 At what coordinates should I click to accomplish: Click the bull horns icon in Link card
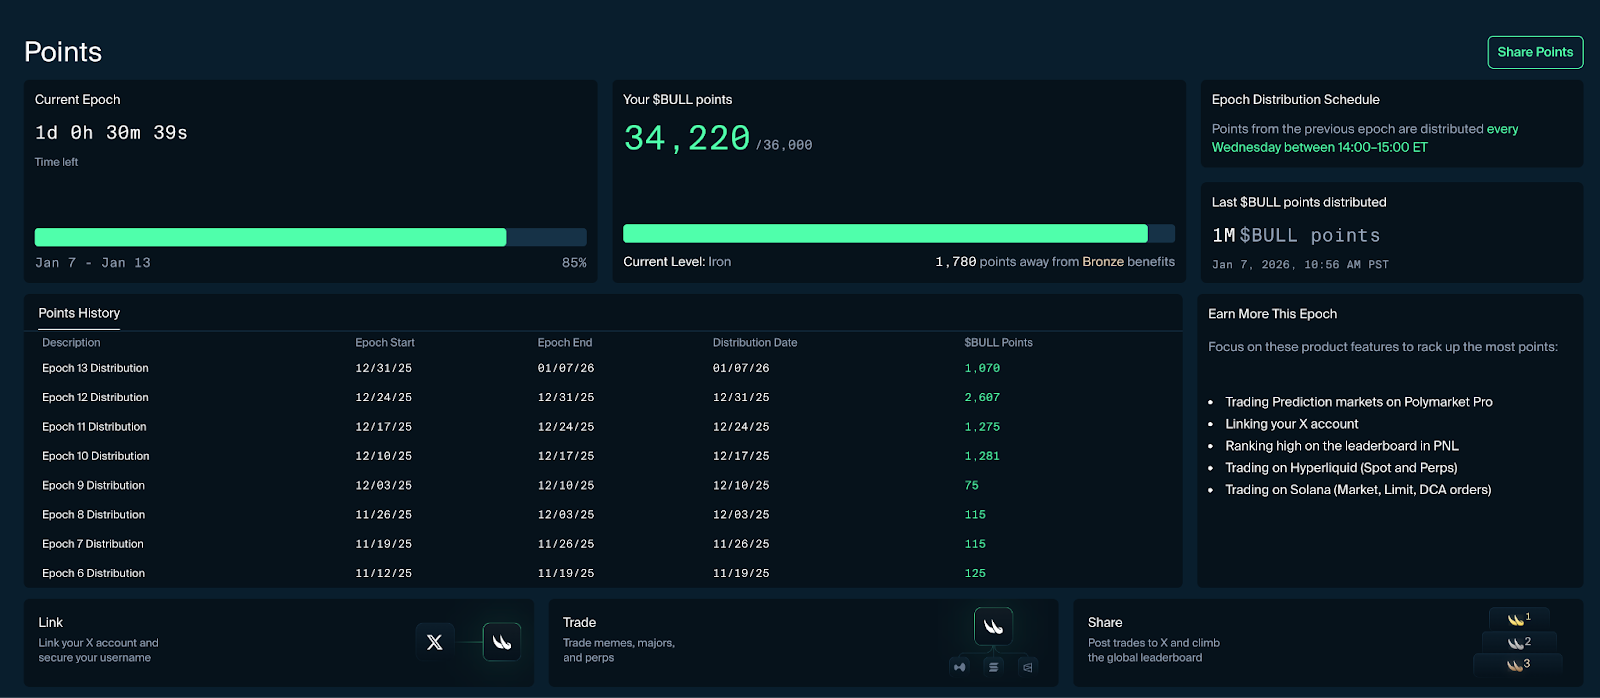502,642
